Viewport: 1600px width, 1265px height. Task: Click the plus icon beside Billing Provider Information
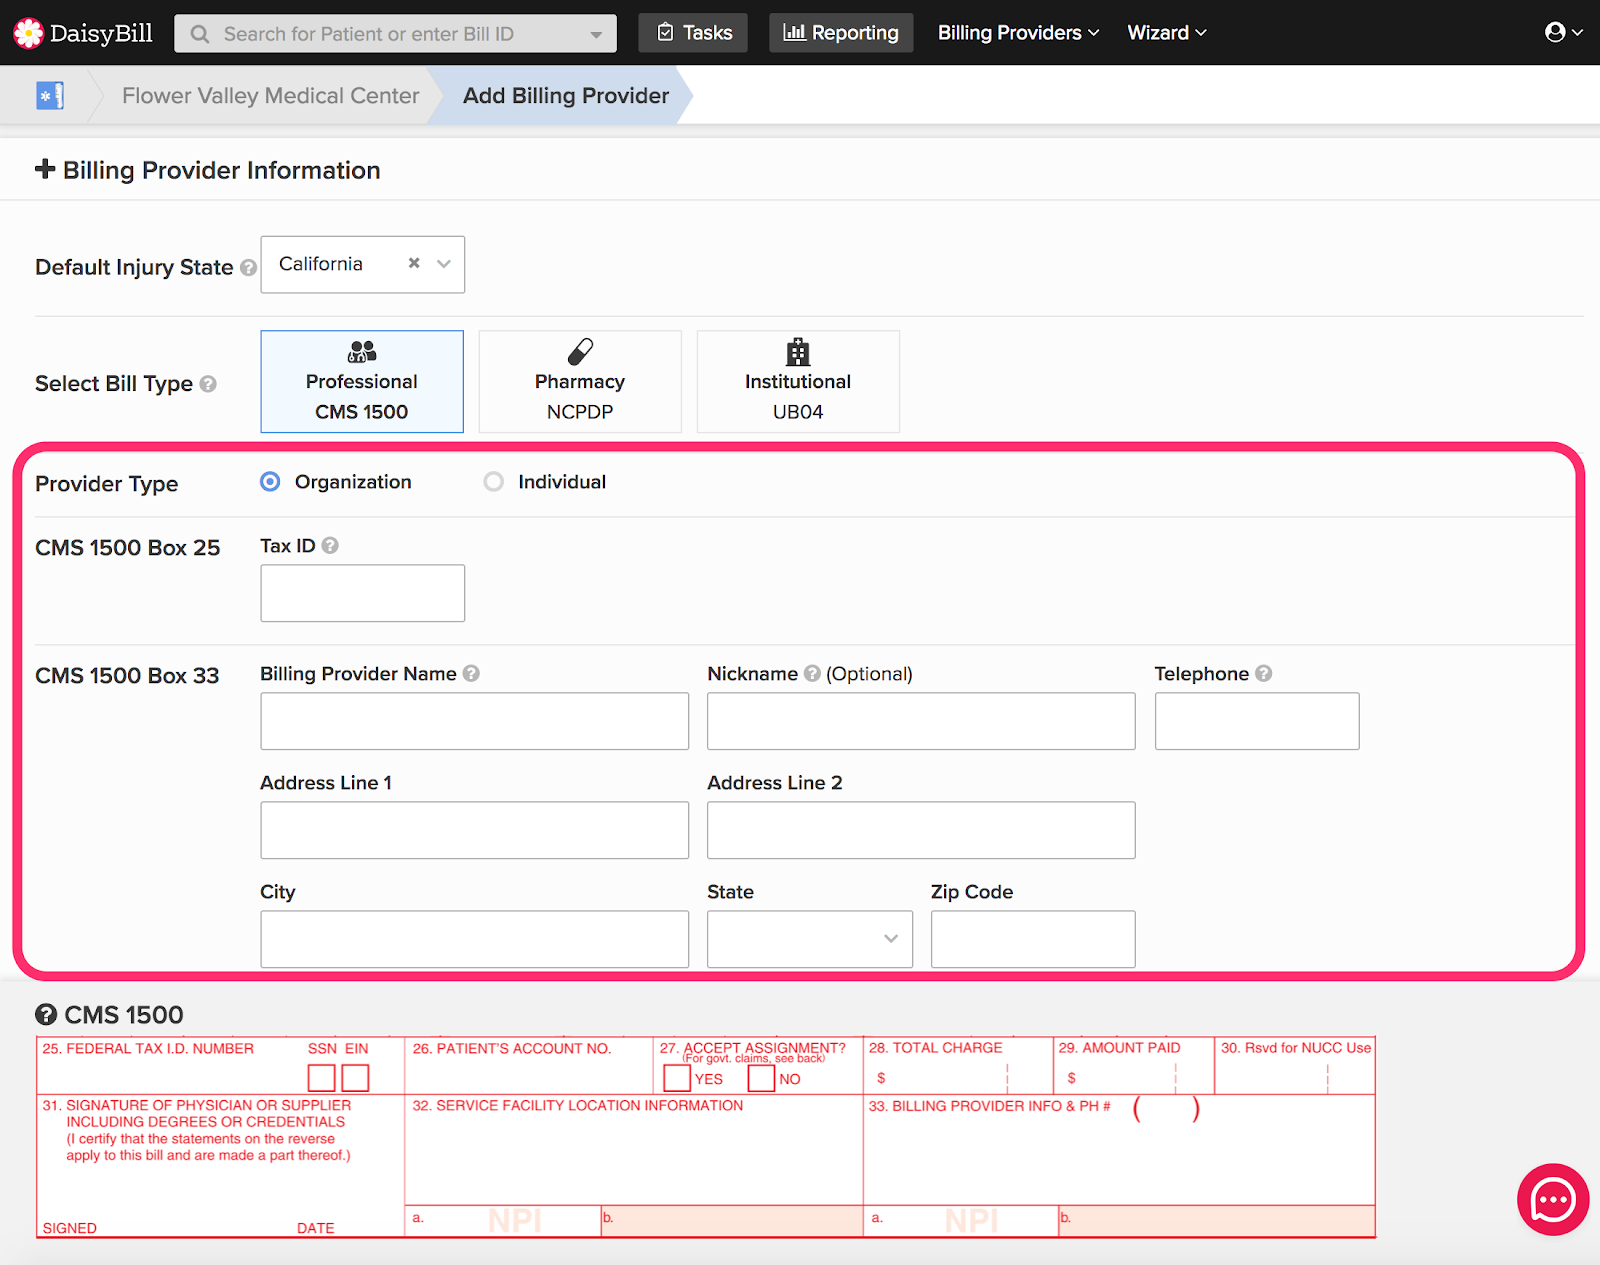(x=45, y=169)
